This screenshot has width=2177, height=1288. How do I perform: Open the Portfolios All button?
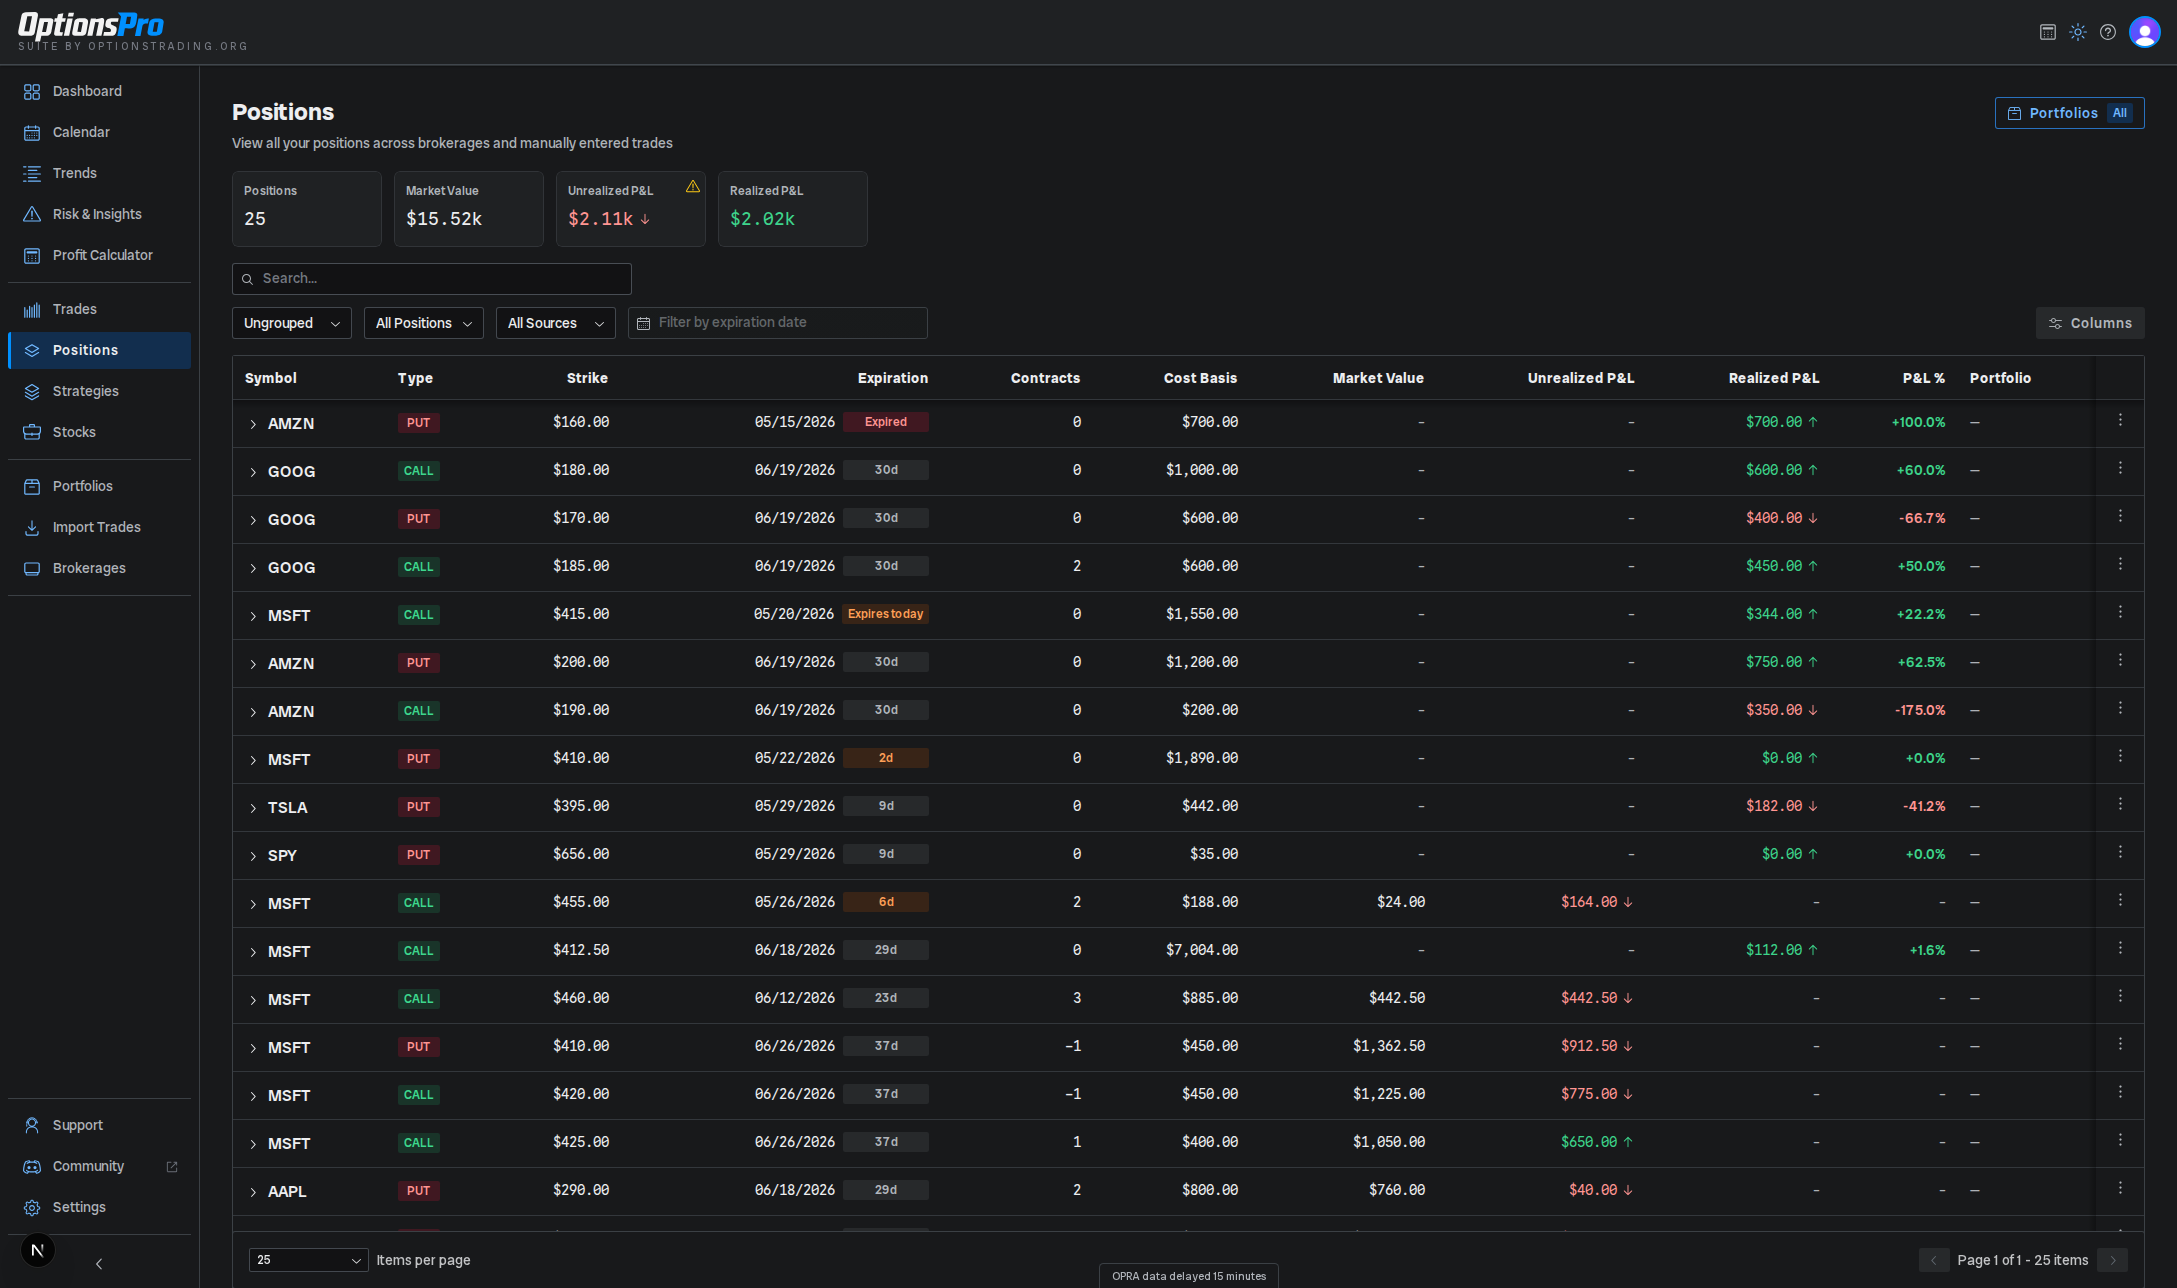(x=2069, y=113)
